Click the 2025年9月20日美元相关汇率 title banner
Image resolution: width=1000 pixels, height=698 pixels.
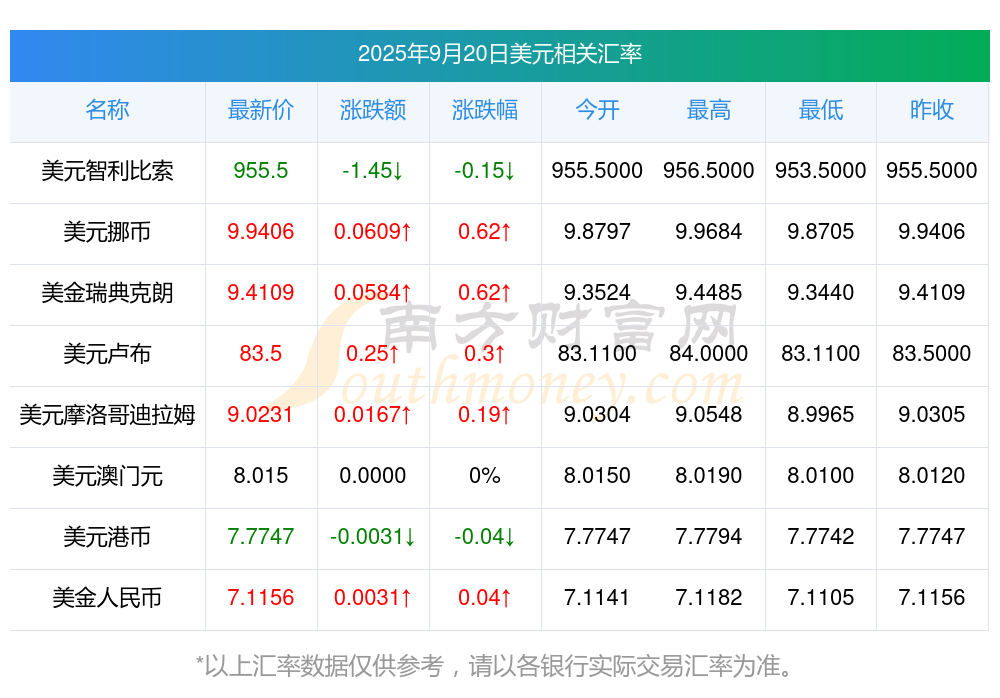coord(500,54)
